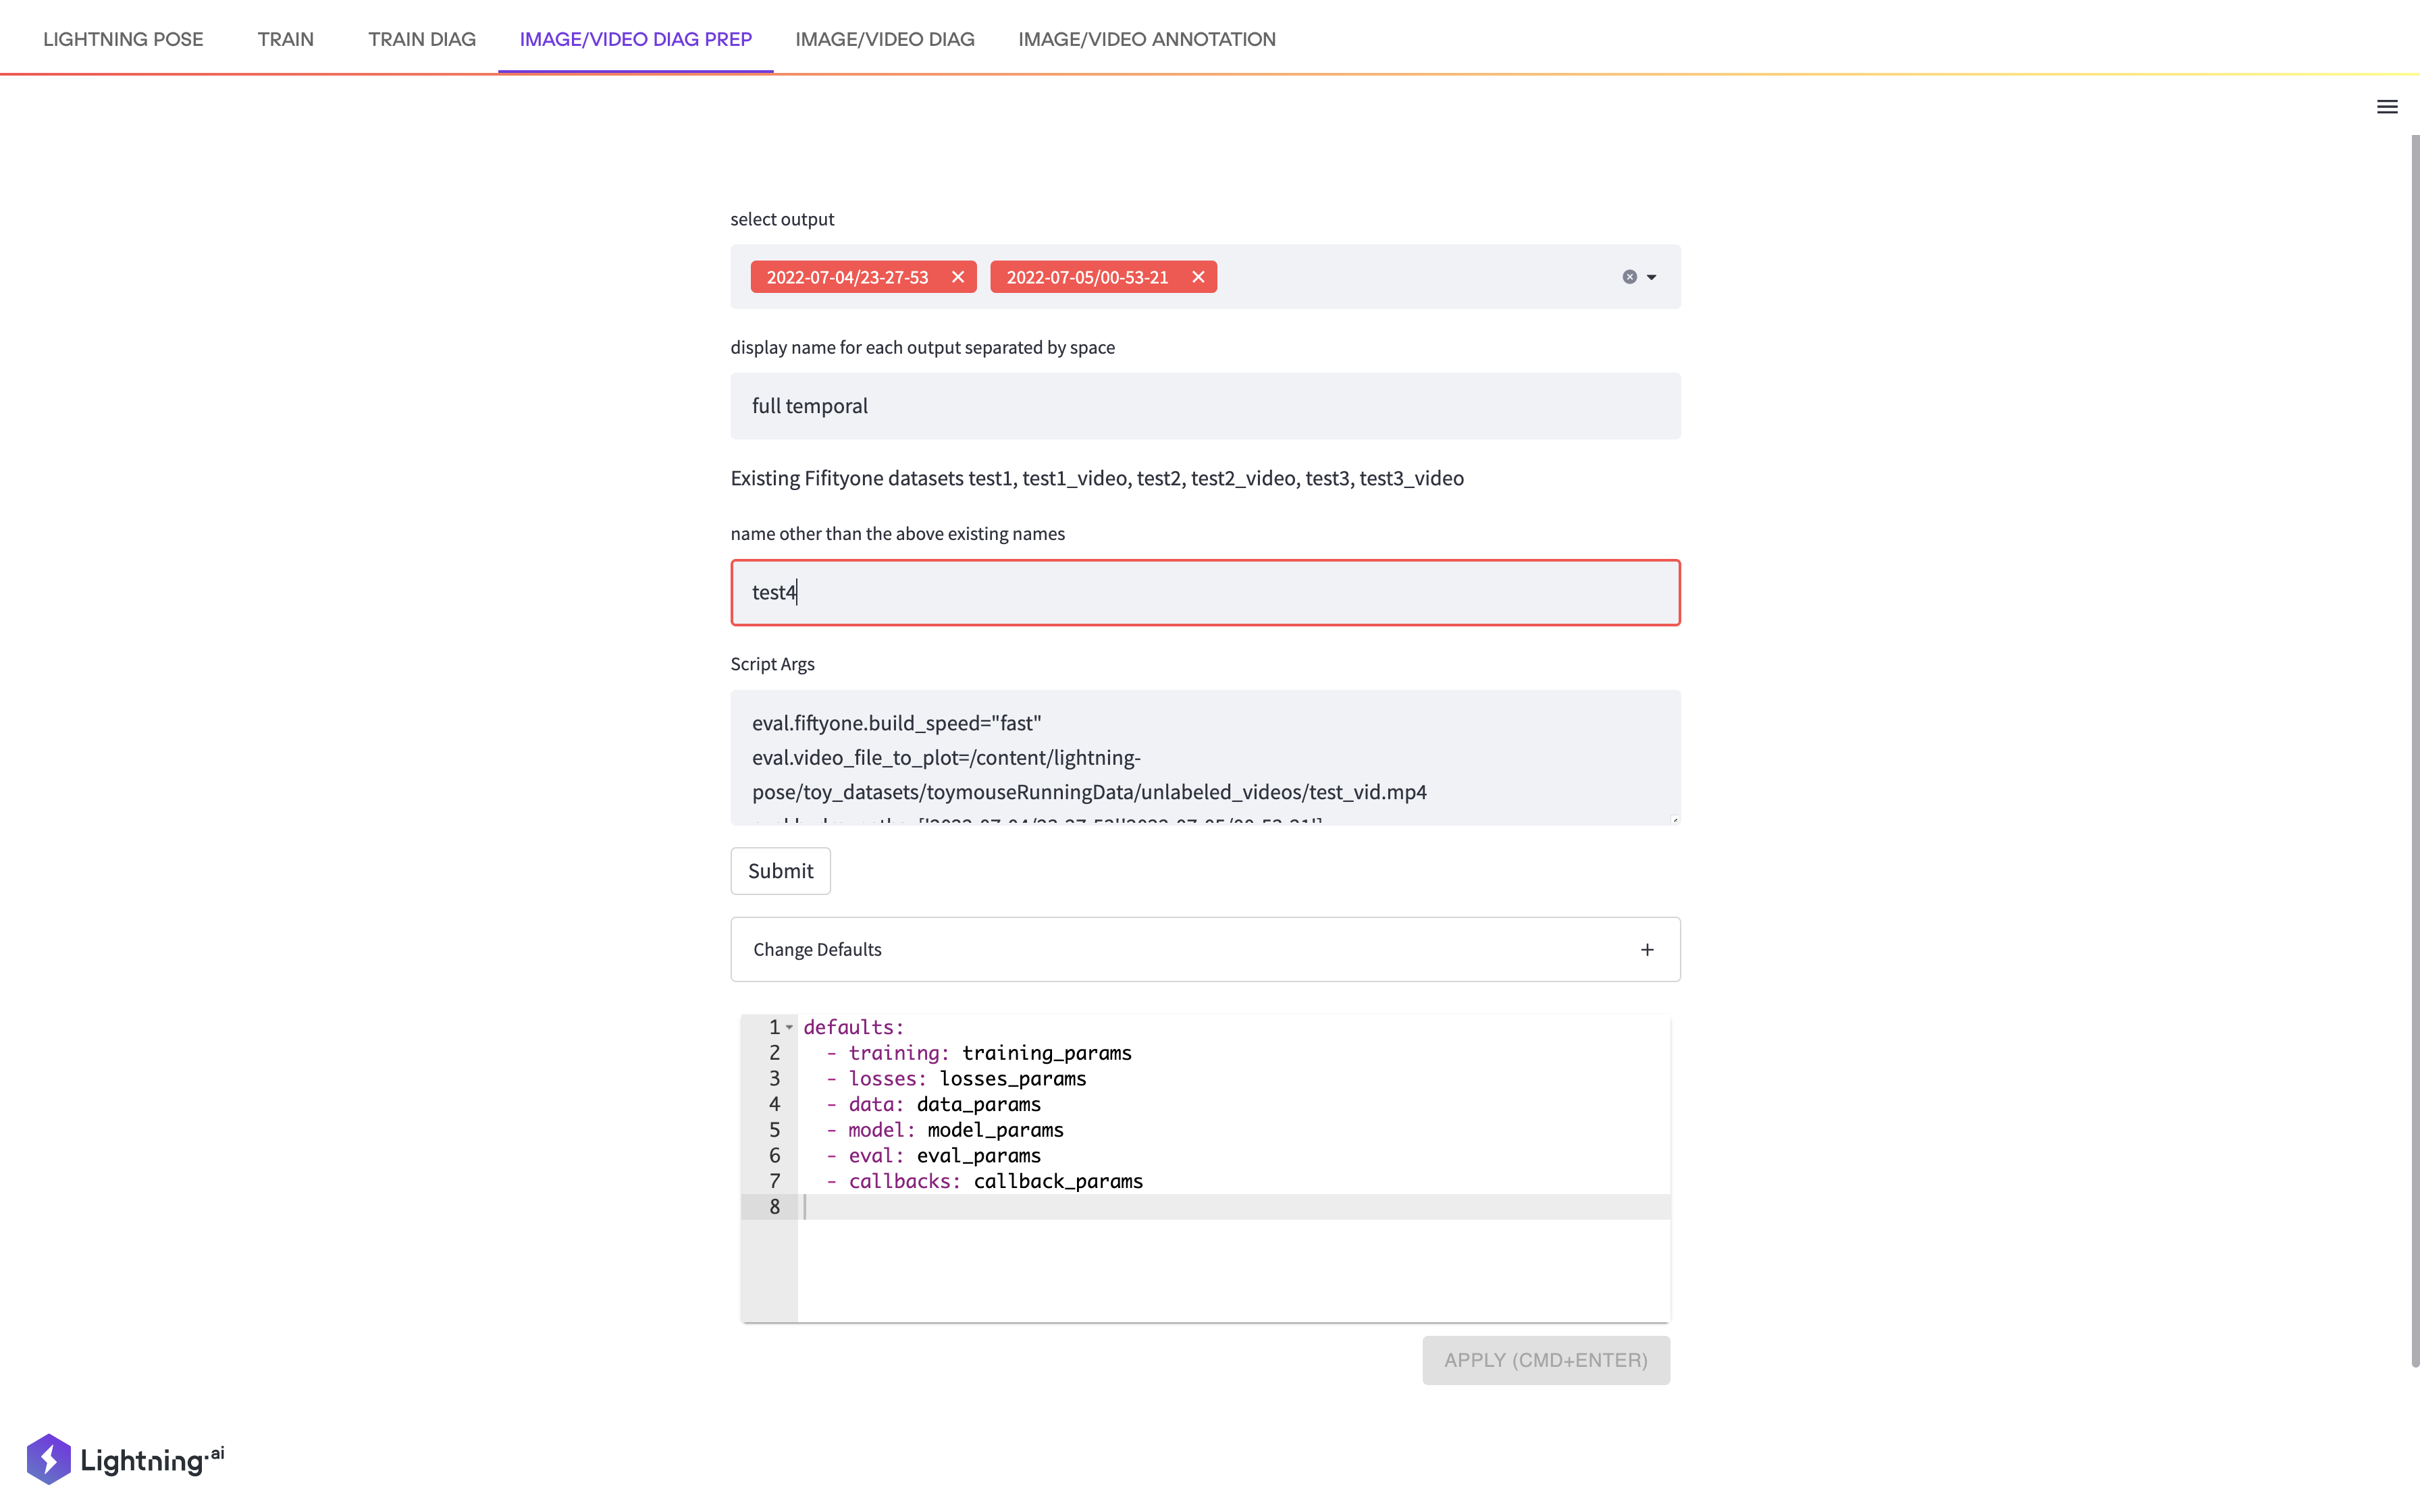Remove the 2022-07-04/23-27-53 output tag
Viewport: 2420px width, 1512px height.
(x=957, y=277)
